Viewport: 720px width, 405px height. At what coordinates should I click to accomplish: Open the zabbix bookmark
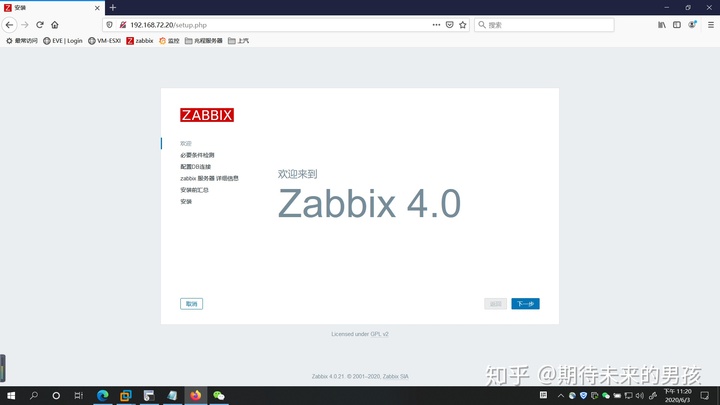point(140,41)
